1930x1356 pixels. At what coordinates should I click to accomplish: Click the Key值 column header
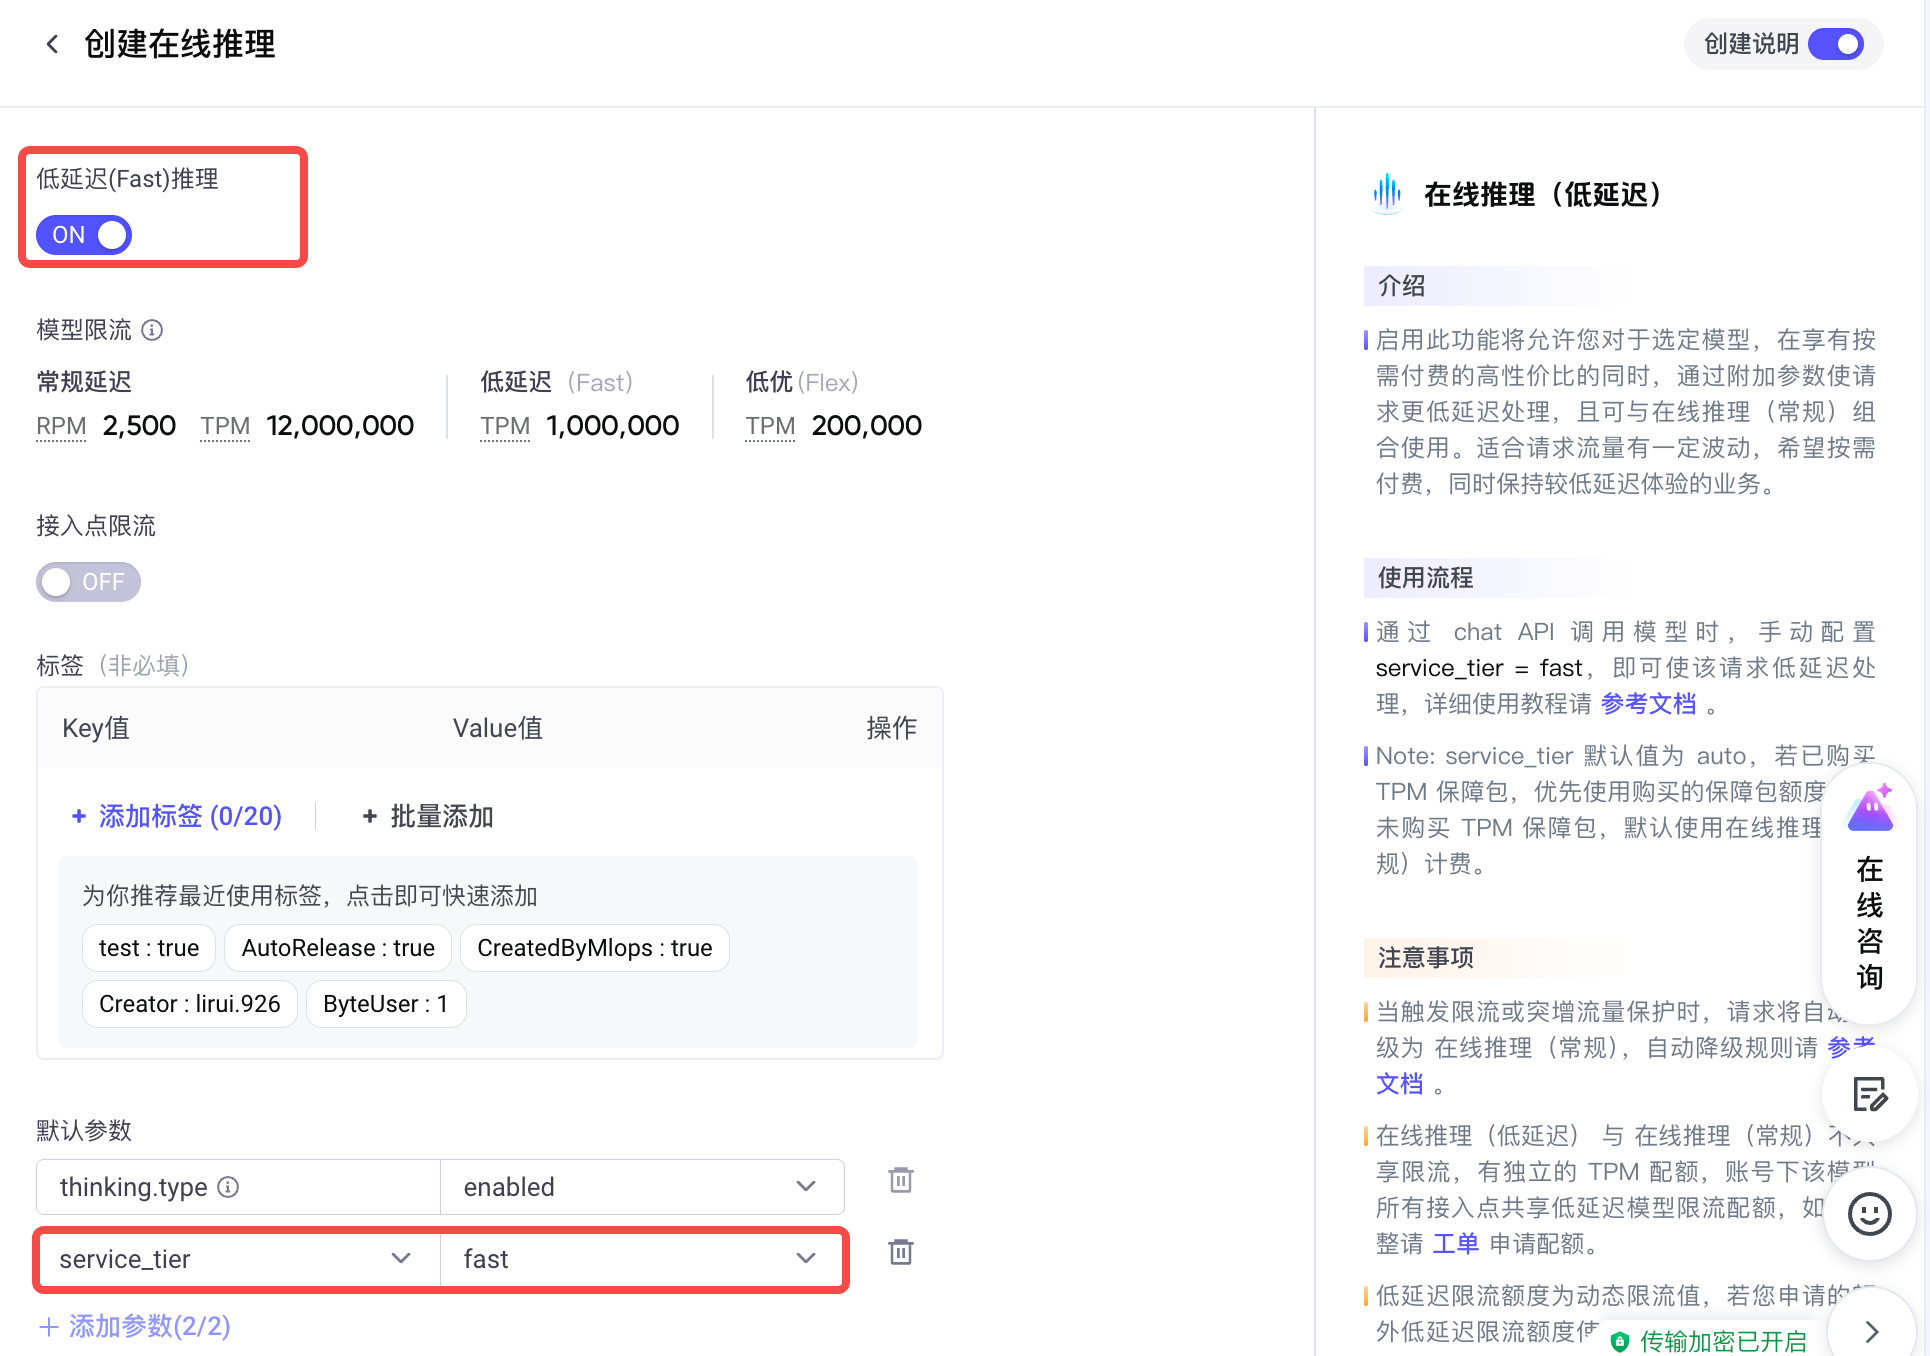coord(96,728)
